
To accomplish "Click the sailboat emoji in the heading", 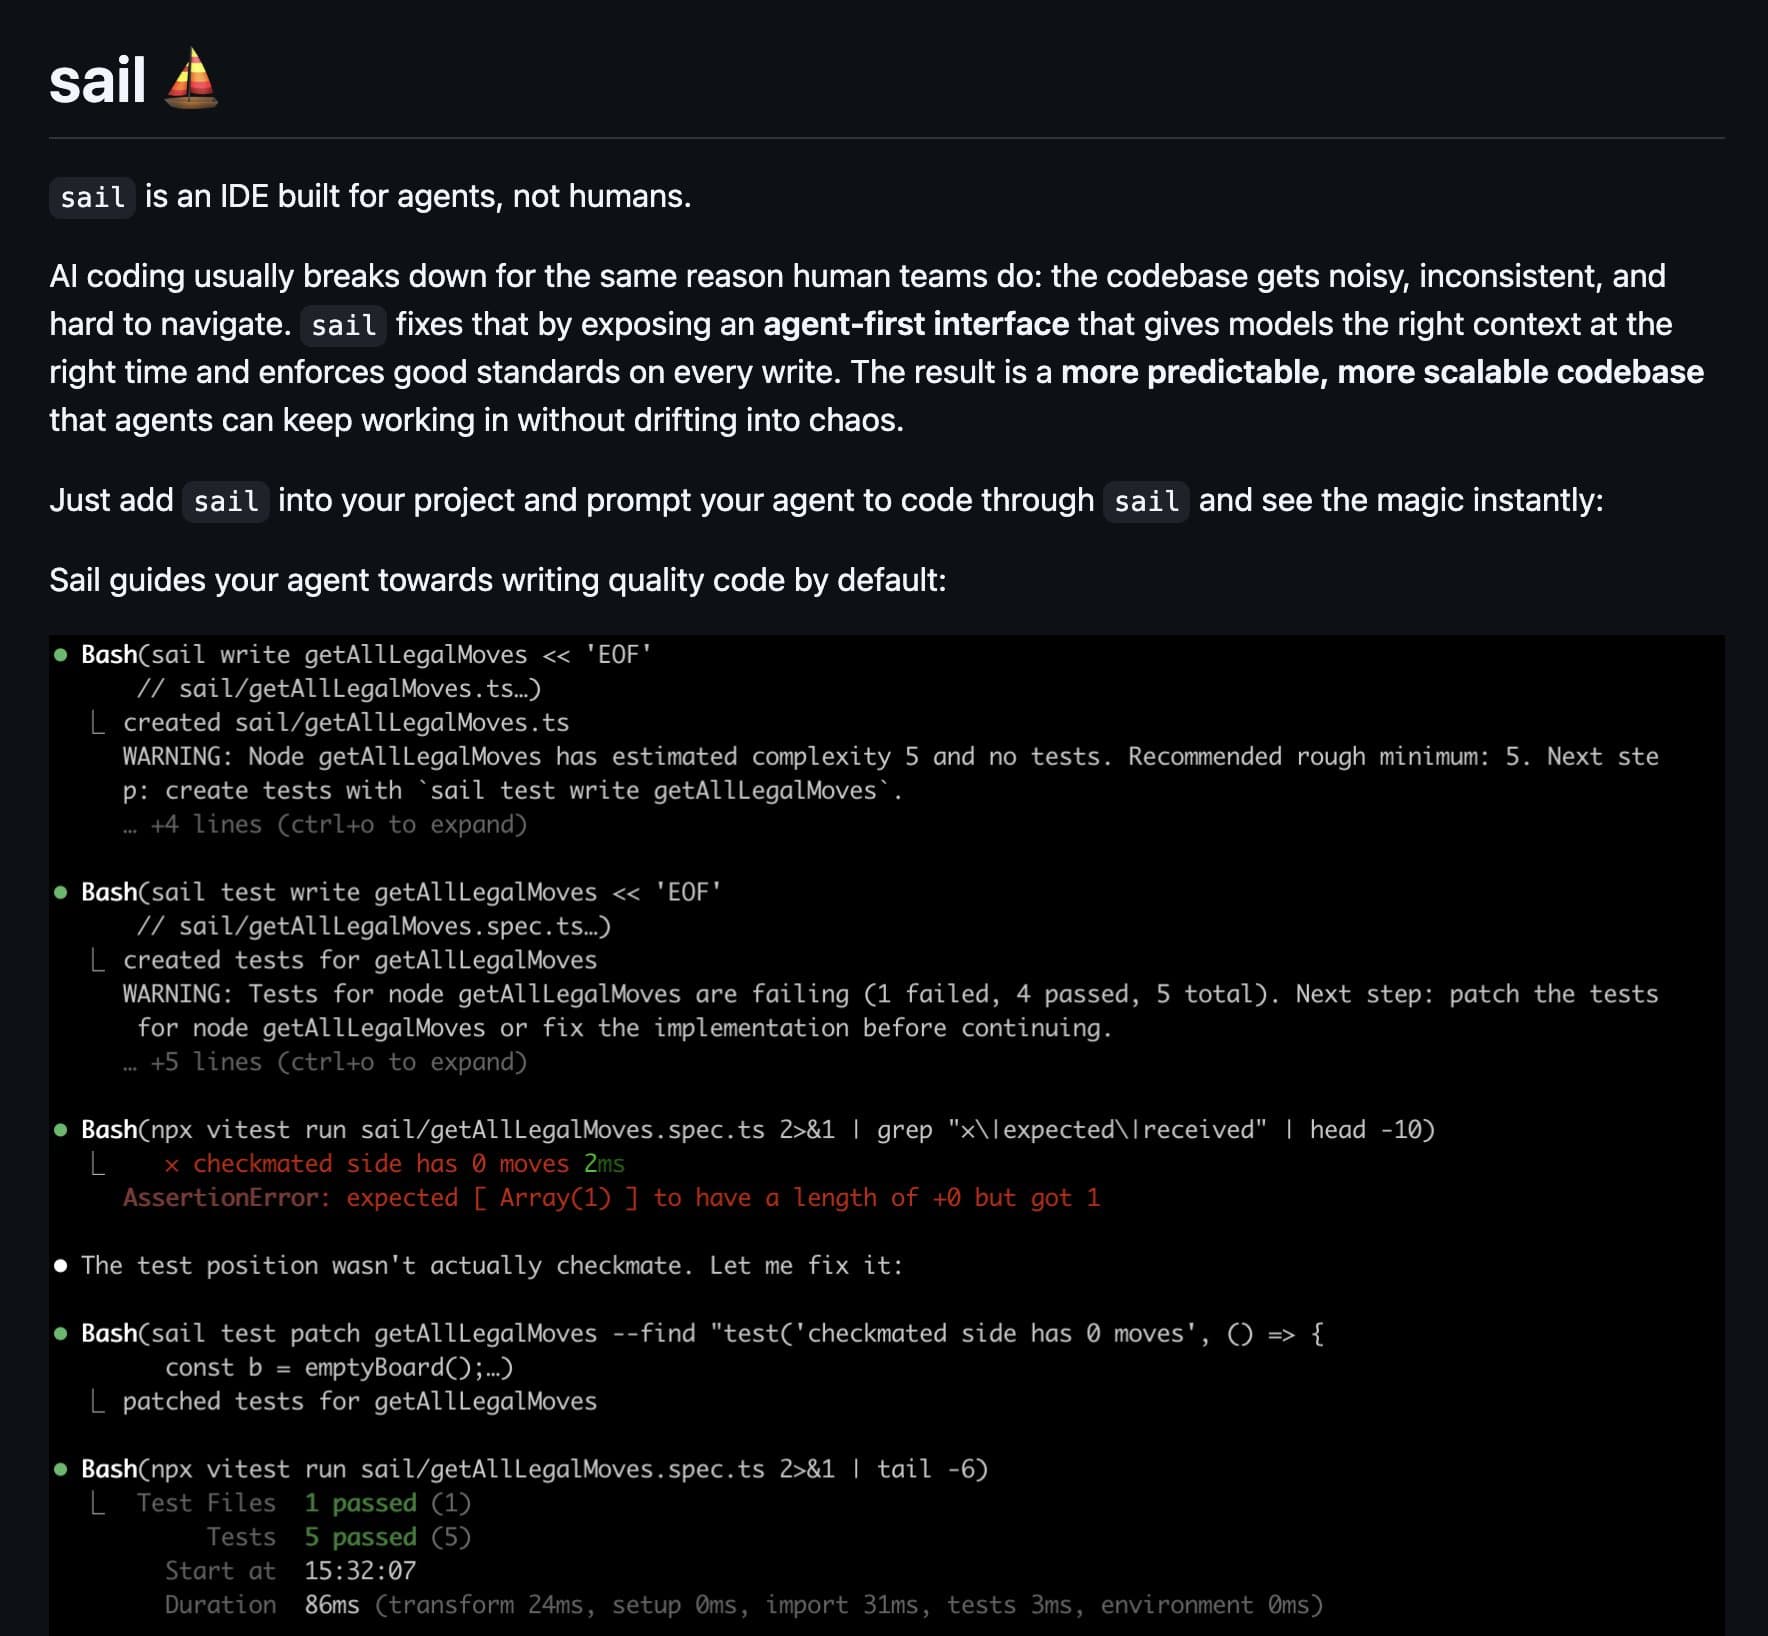I will (x=191, y=80).
